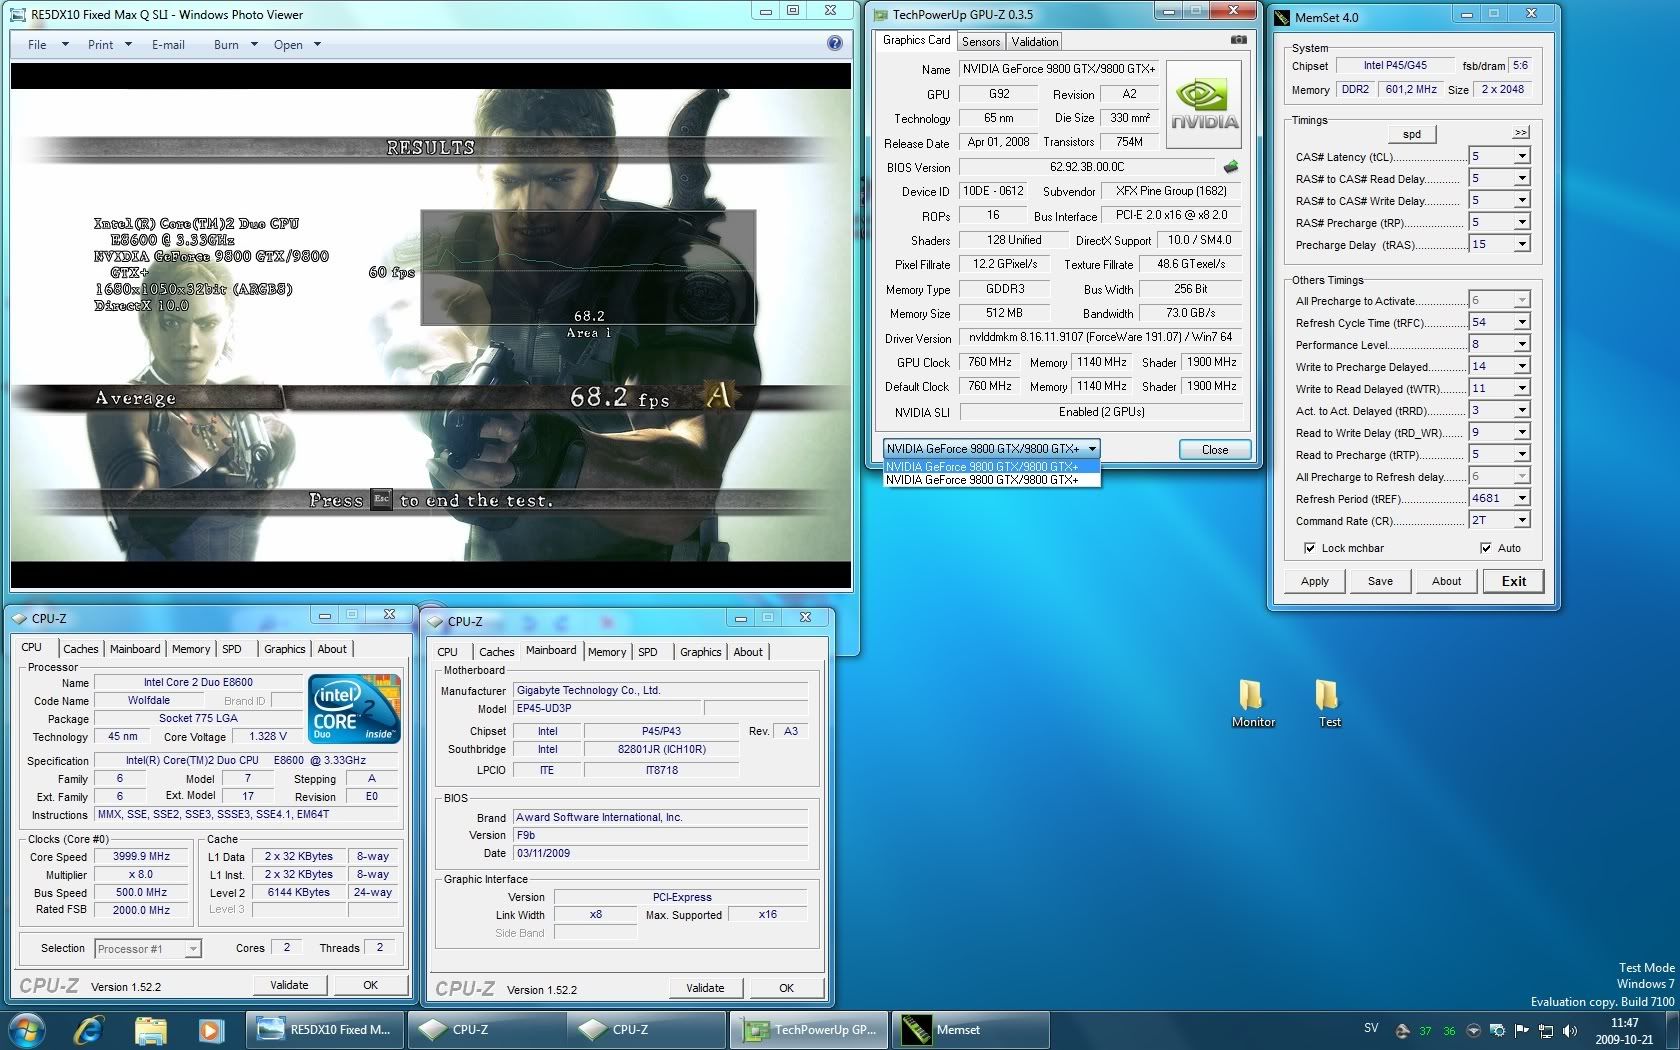
Task: Switch to Memset taskbar button
Action: 969,1029
